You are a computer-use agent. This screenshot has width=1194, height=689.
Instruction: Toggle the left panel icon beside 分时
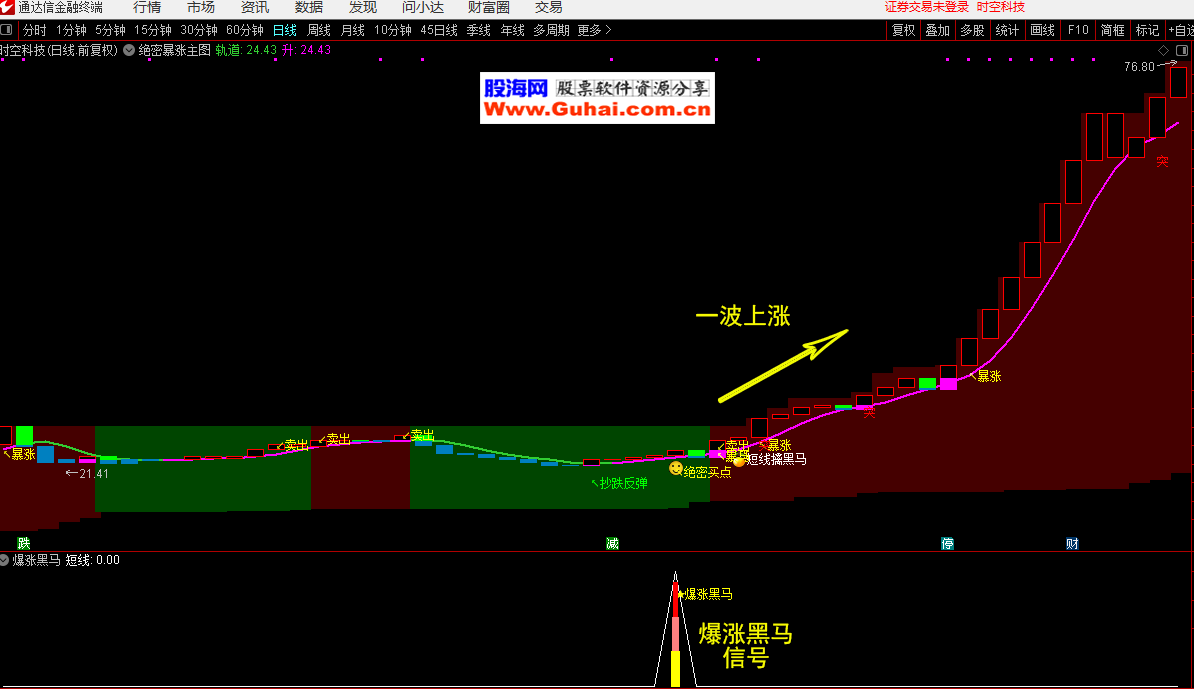pos(8,30)
